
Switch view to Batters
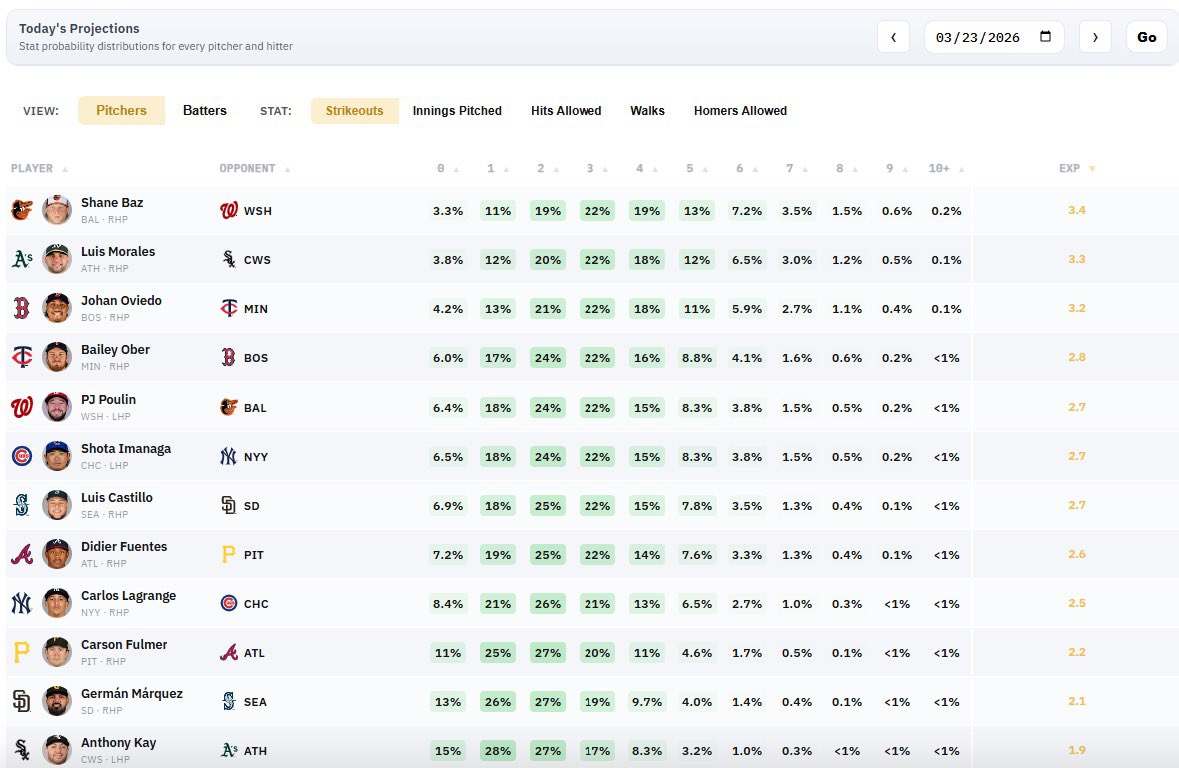tap(204, 111)
